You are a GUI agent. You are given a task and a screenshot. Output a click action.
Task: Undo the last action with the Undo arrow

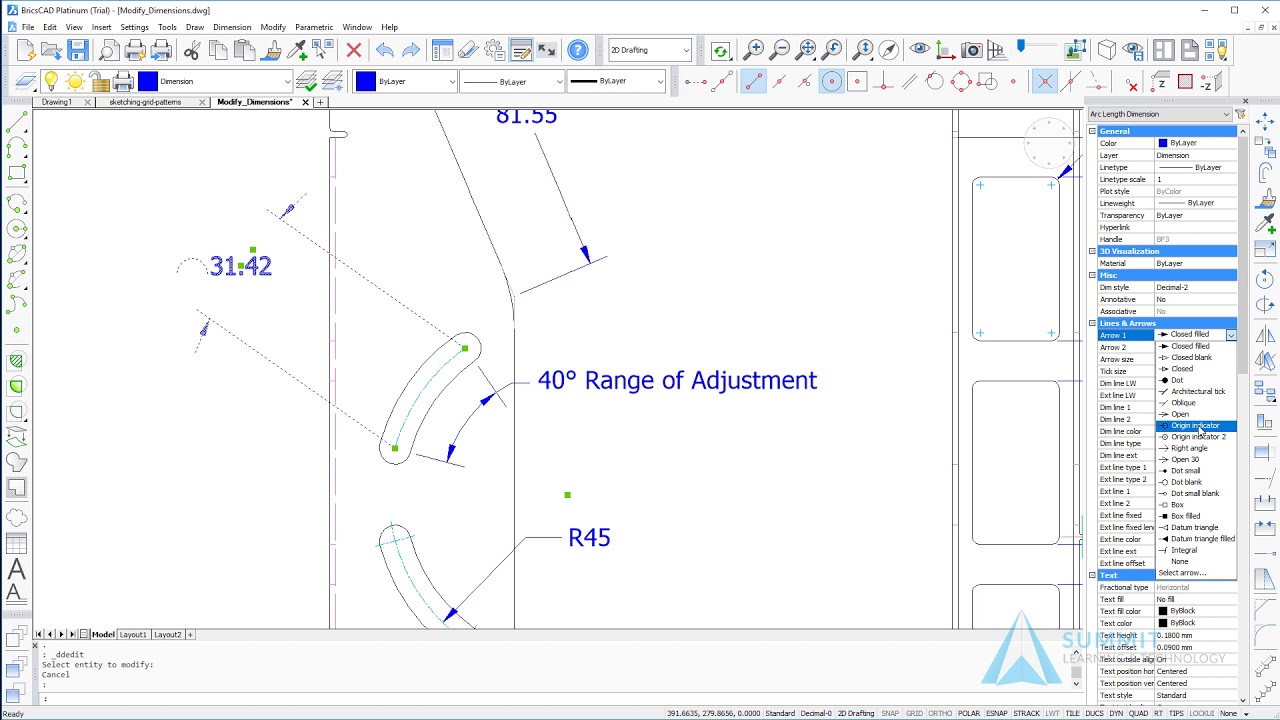(x=384, y=50)
